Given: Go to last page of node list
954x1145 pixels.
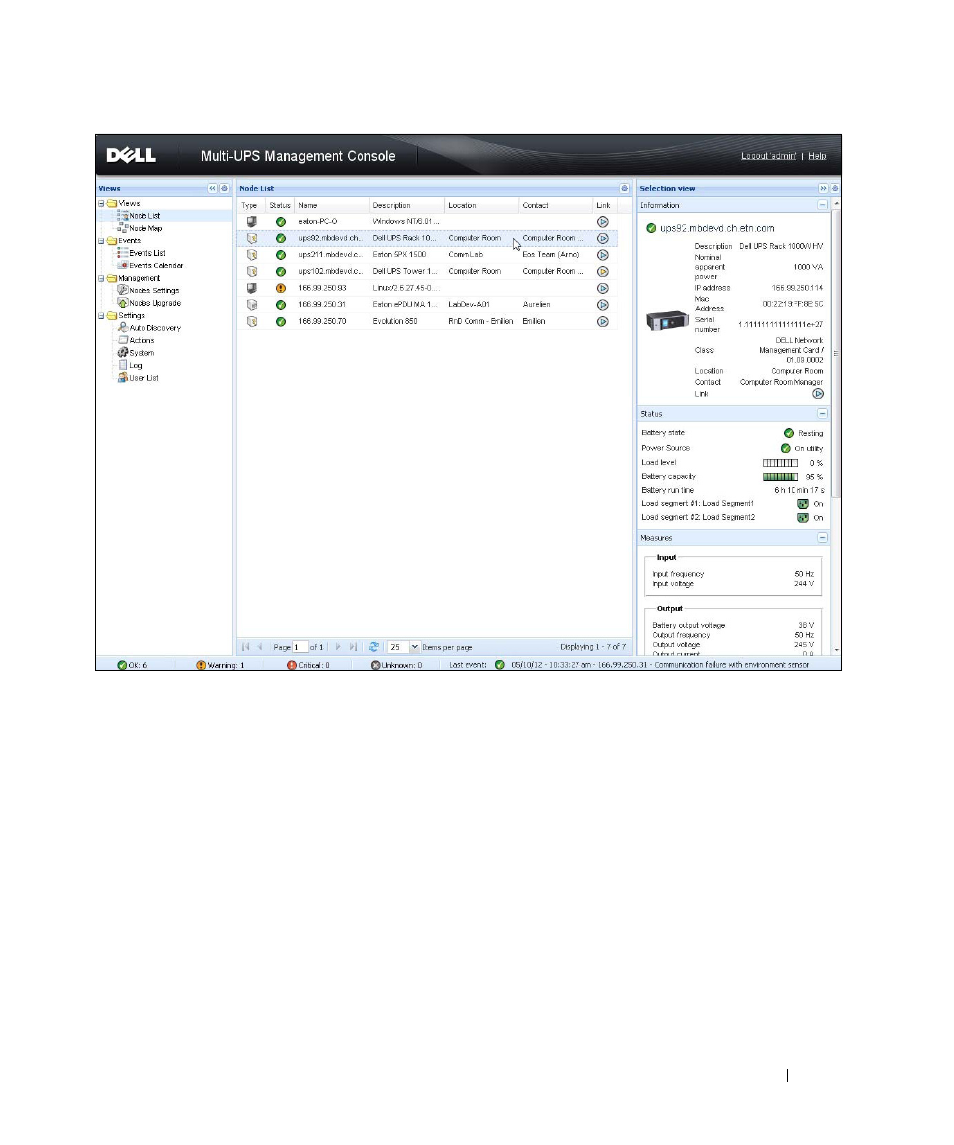Looking at the screenshot, I should coord(354,647).
